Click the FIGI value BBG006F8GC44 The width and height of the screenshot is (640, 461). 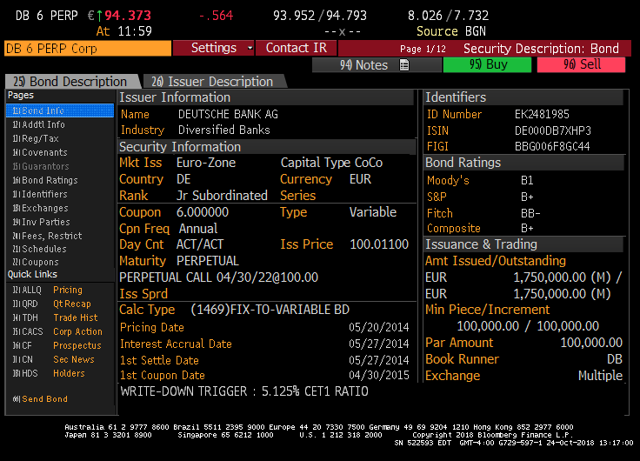click(552, 147)
